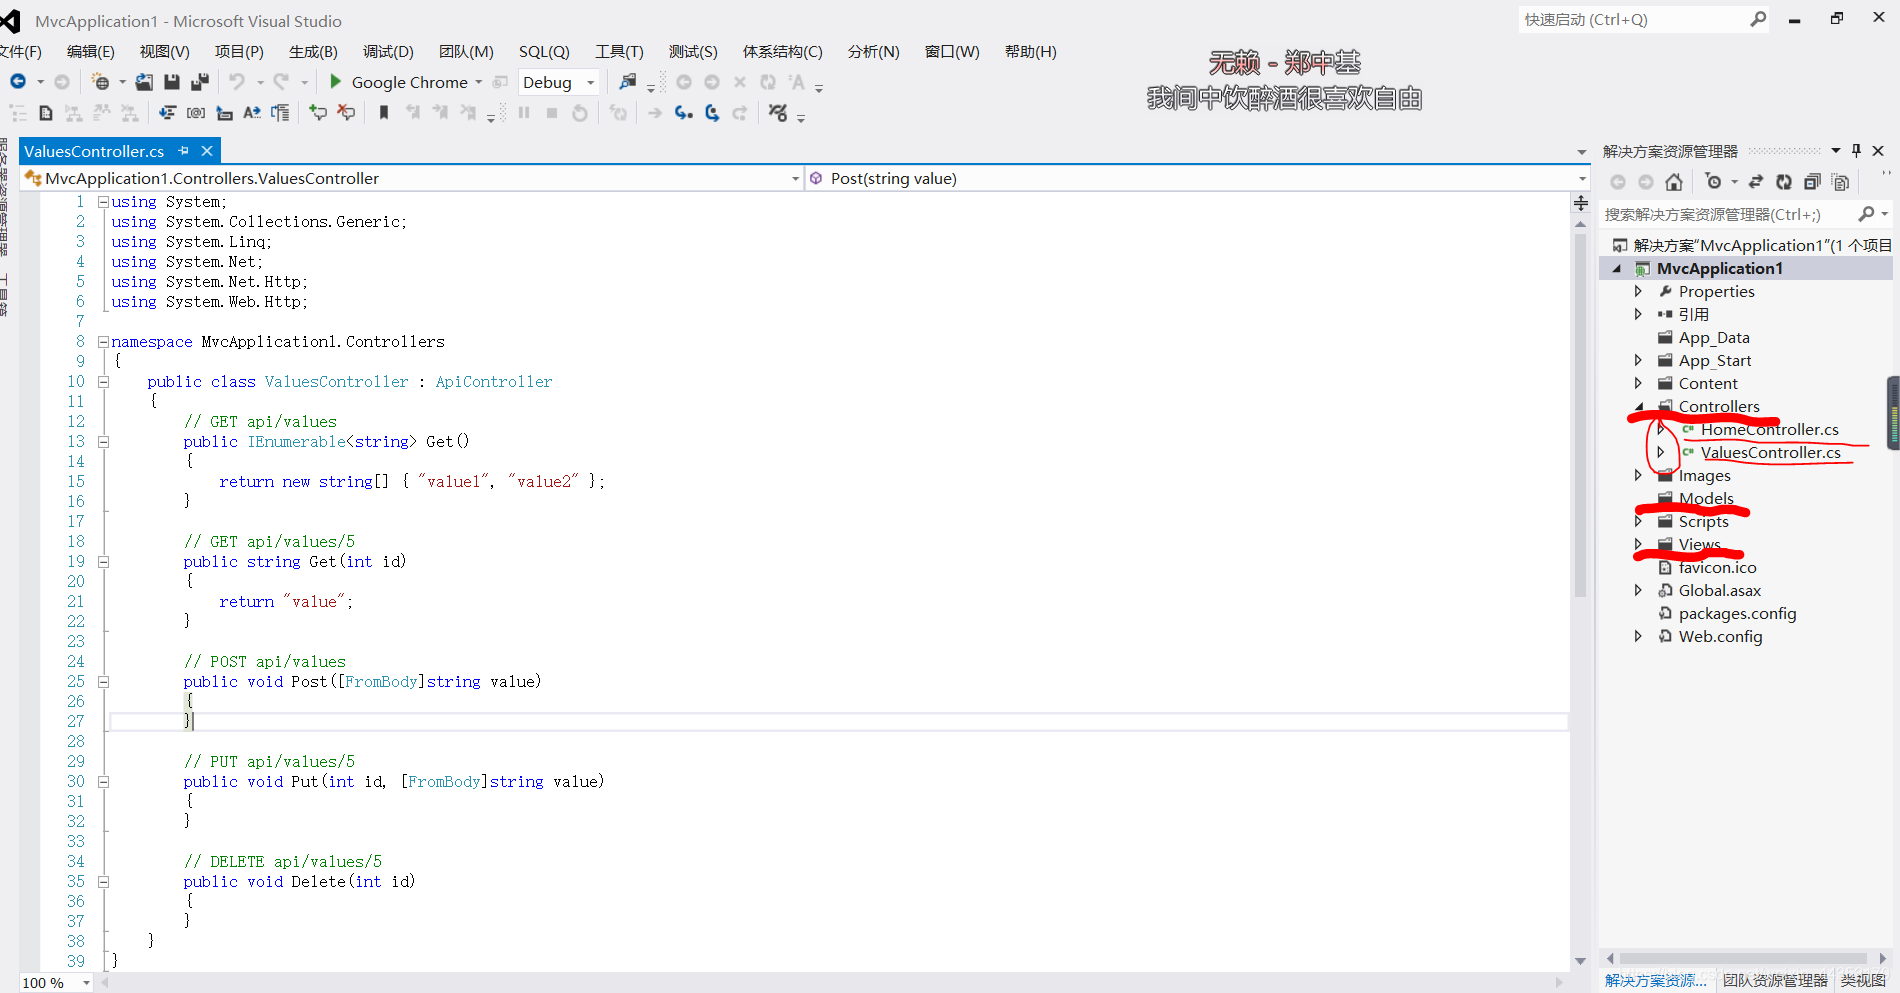Viewport: 1900px width, 993px height.
Task: Click the editor vertical scrollbar thumb
Action: click(x=1581, y=415)
